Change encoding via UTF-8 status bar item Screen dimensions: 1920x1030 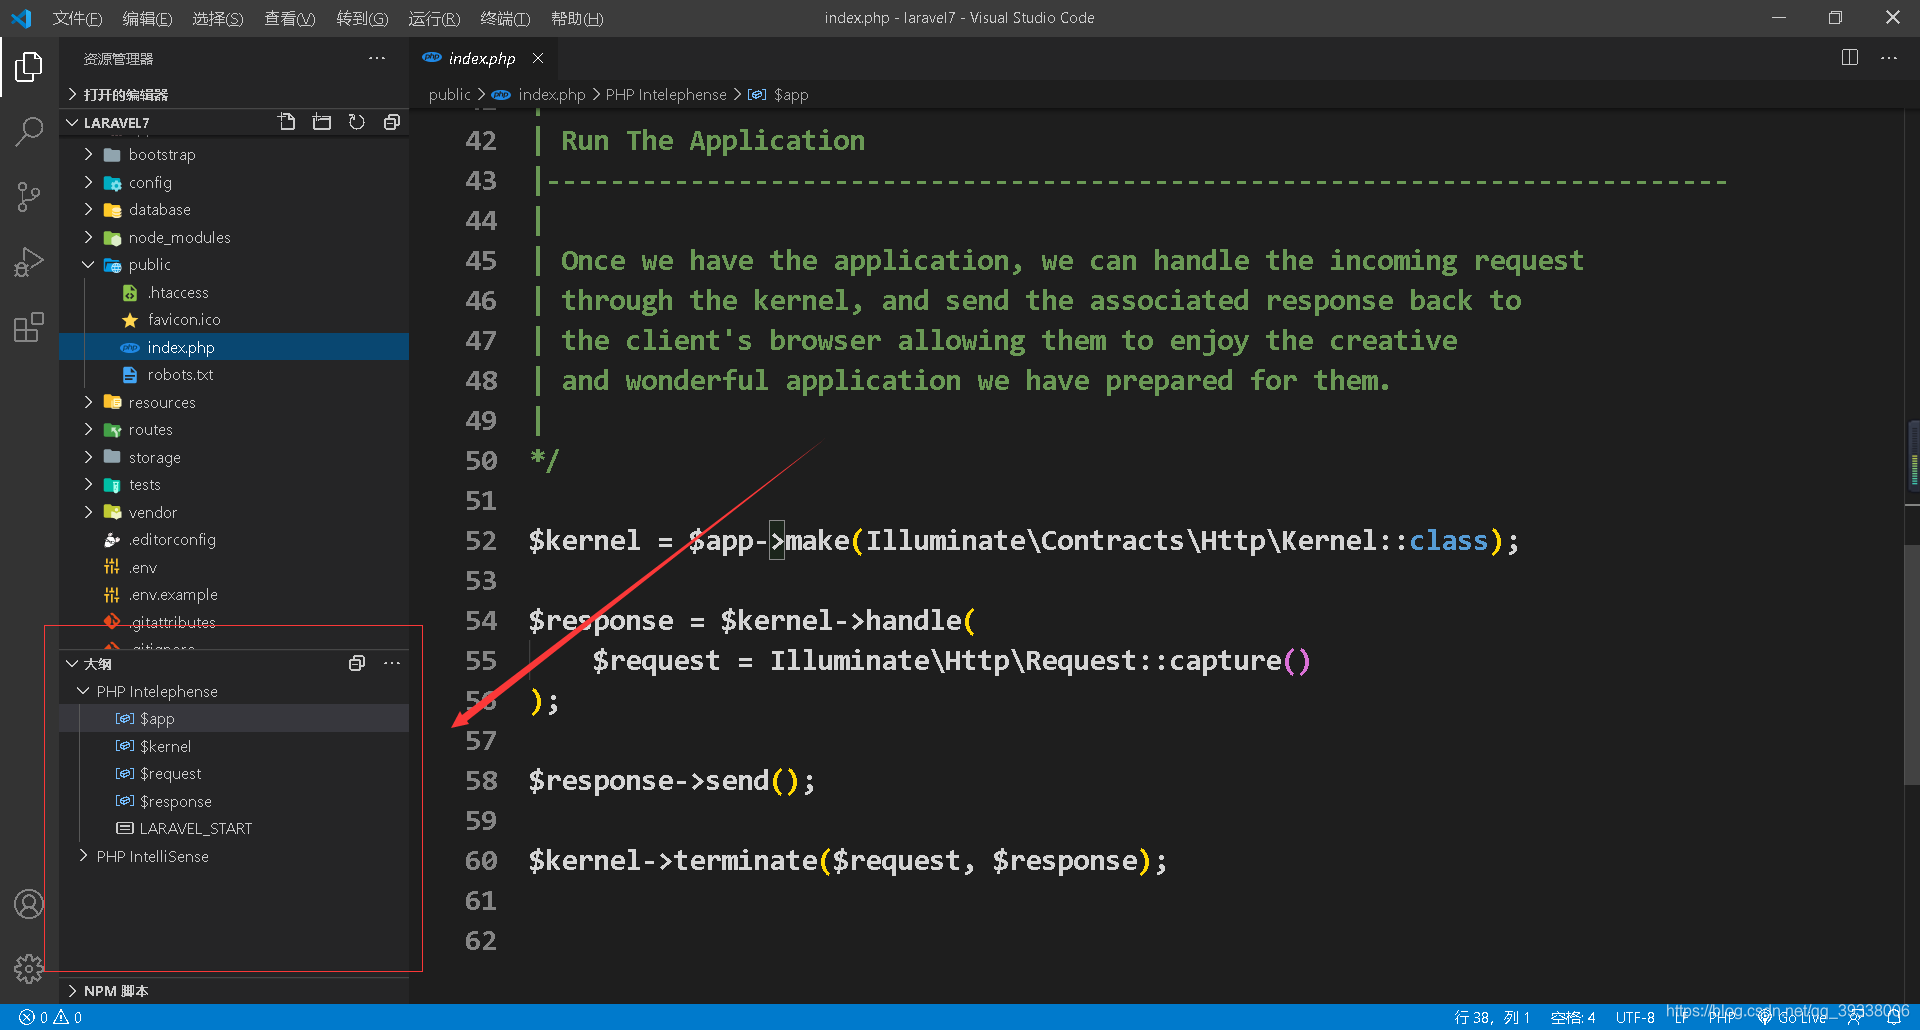(x=1636, y=1016)
